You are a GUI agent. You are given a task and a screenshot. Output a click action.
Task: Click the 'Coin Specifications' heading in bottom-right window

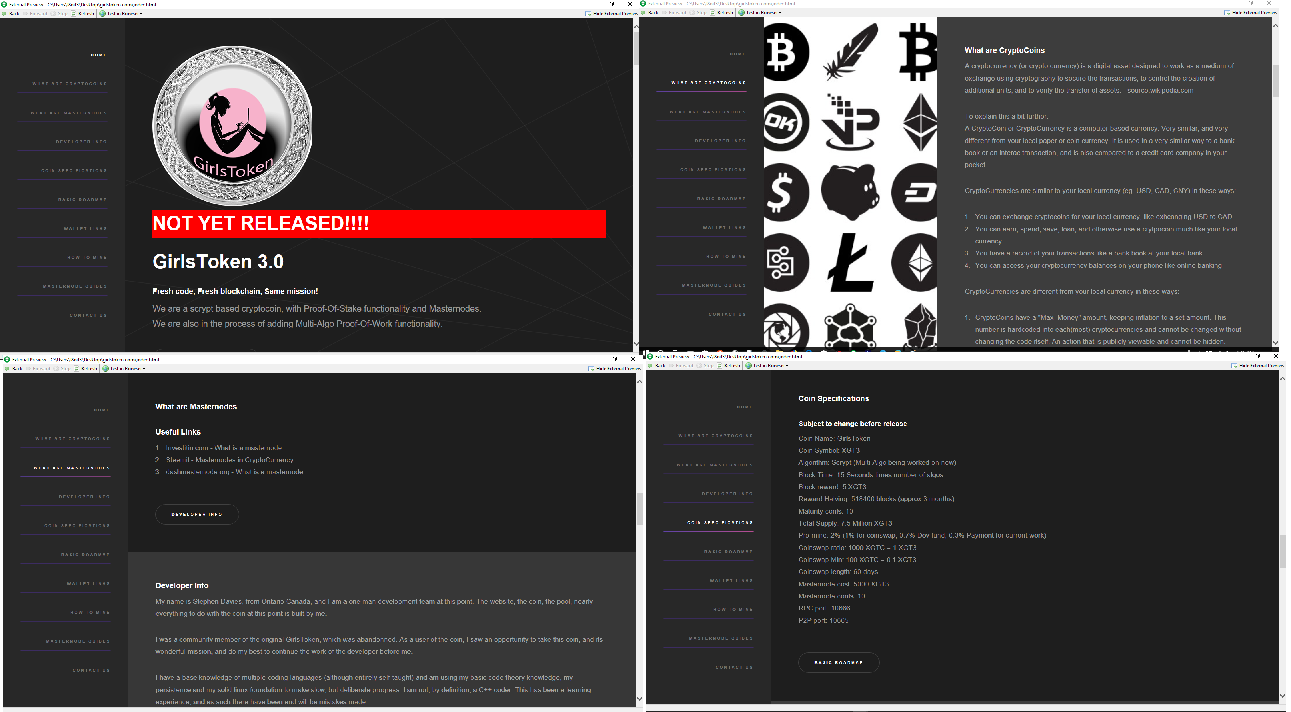834,398
